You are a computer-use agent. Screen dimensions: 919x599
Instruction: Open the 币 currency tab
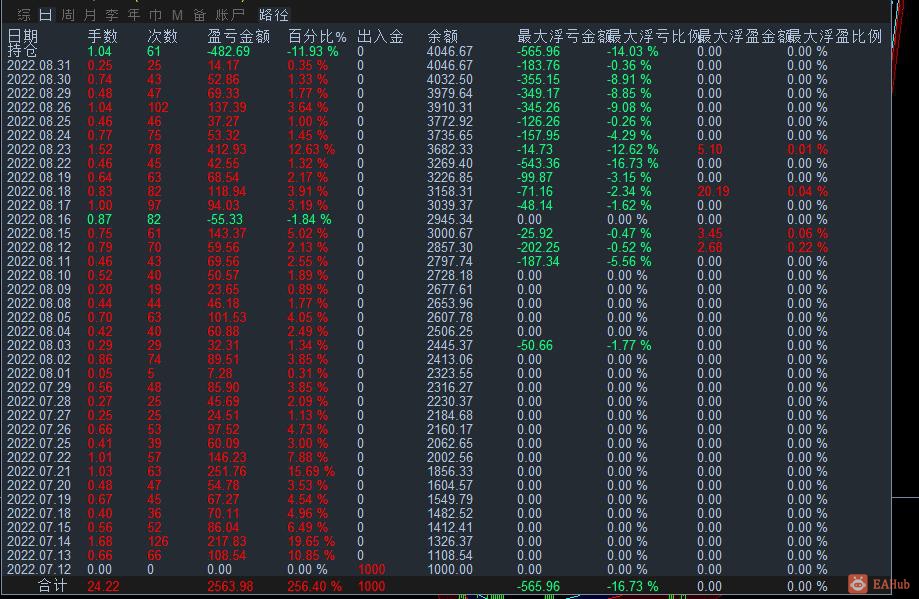pos(155,15)
